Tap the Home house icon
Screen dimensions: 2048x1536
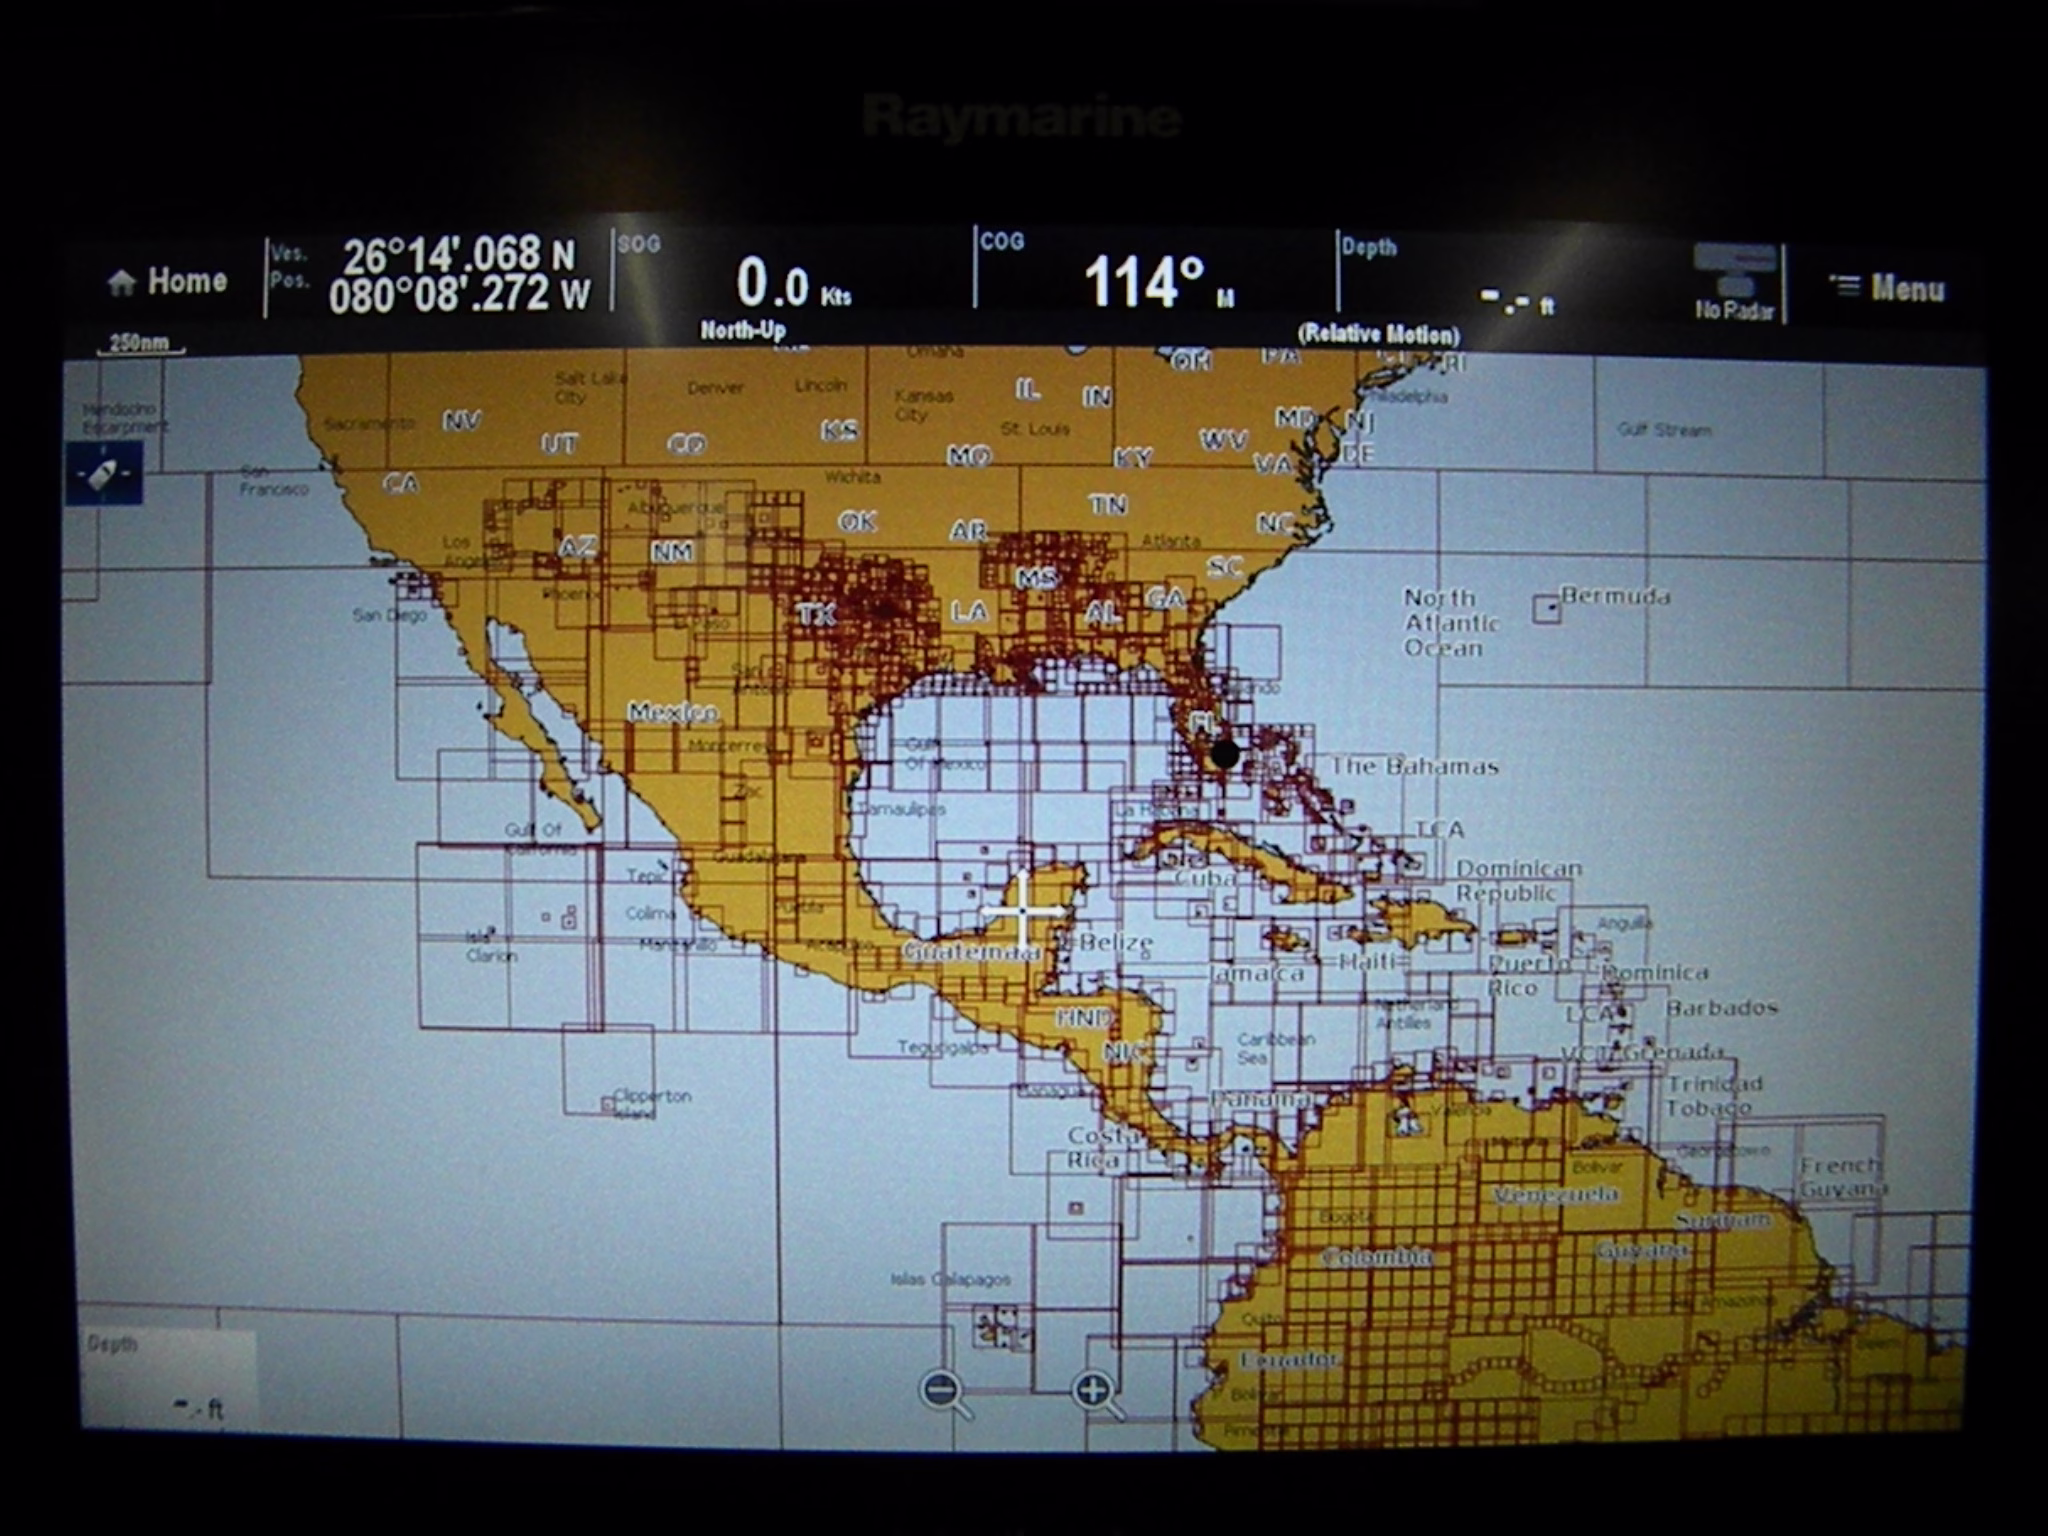(x=123, y=283)
